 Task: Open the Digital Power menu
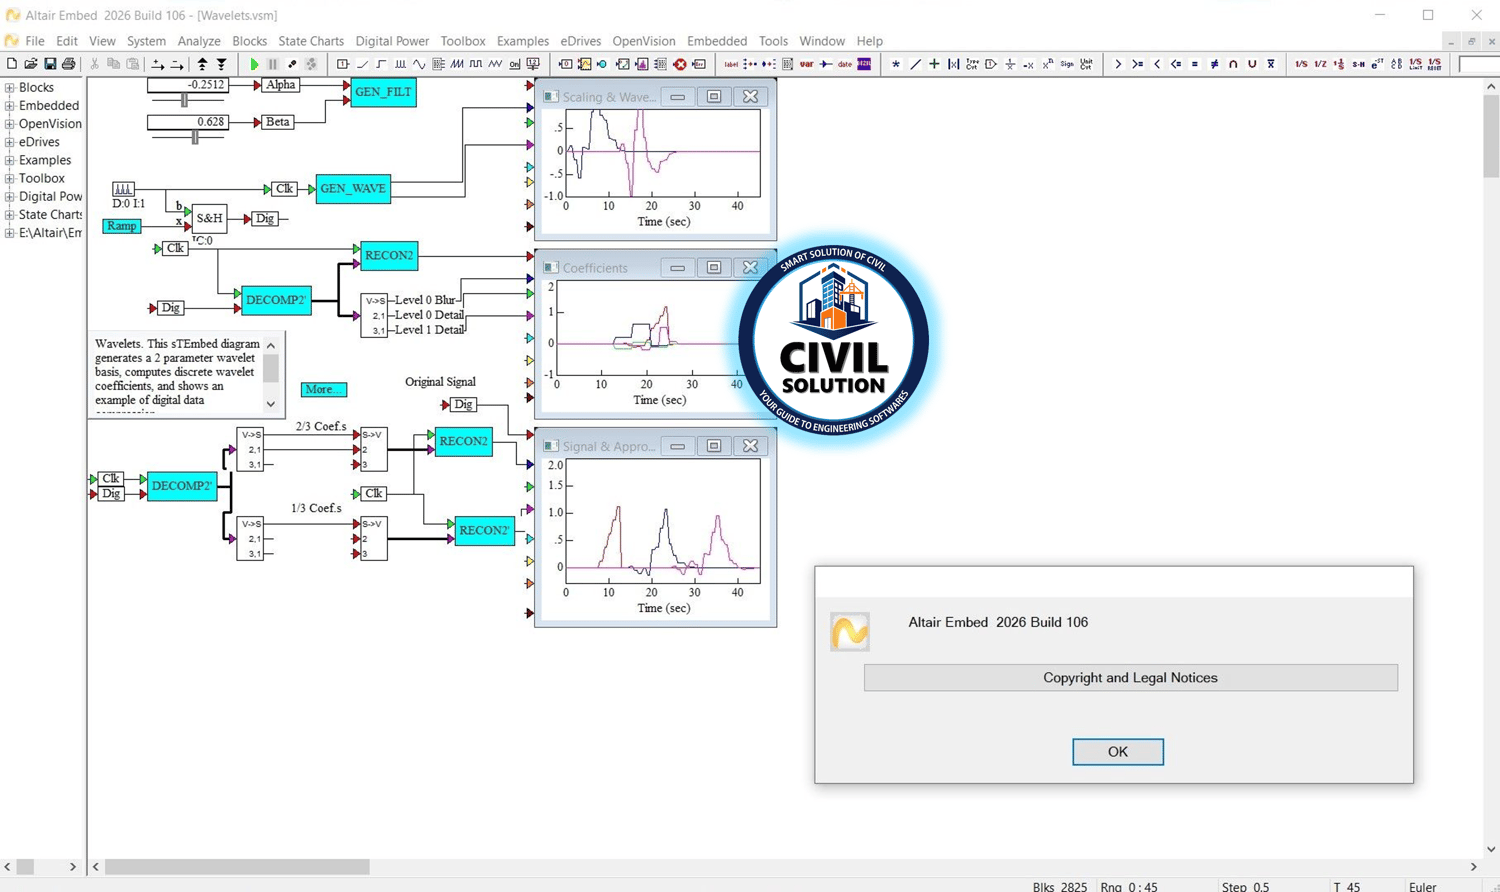[x=392, y=41]
